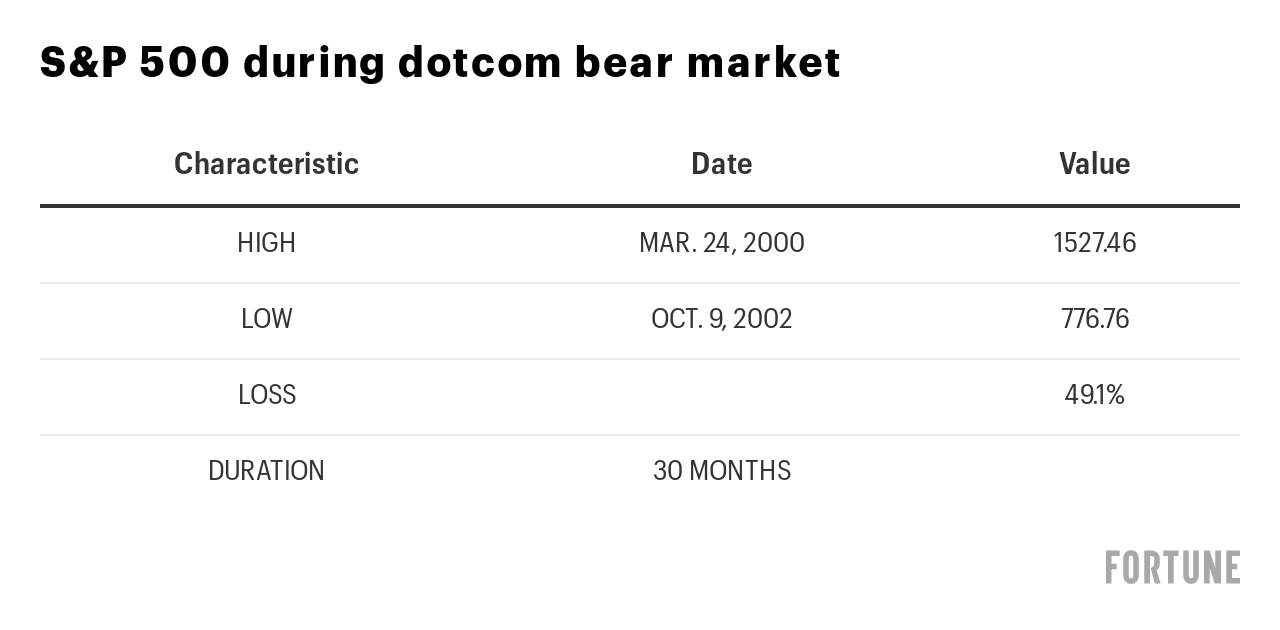Click the MAR. 24, 2000 date cell

click(x=721, y=243)
